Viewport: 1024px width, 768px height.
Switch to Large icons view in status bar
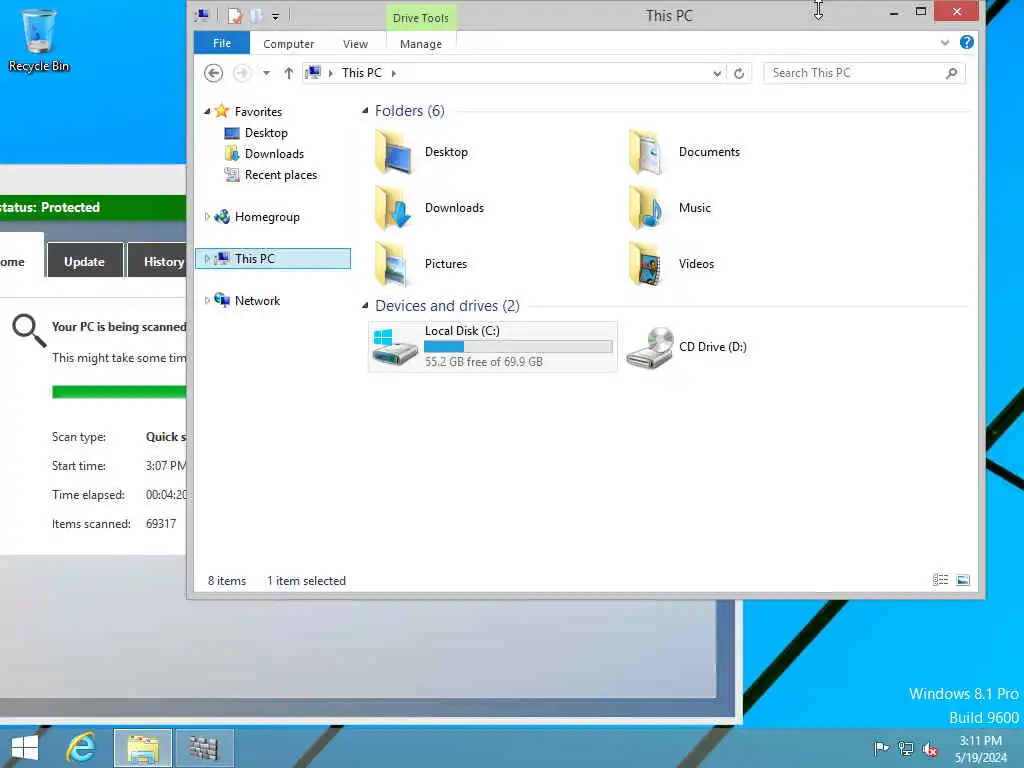963,580
